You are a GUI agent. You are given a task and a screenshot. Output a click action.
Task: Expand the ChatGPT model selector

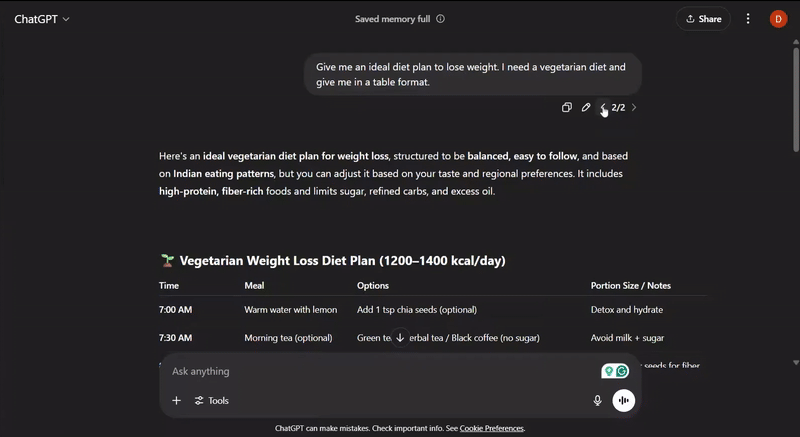pos(42,19)
